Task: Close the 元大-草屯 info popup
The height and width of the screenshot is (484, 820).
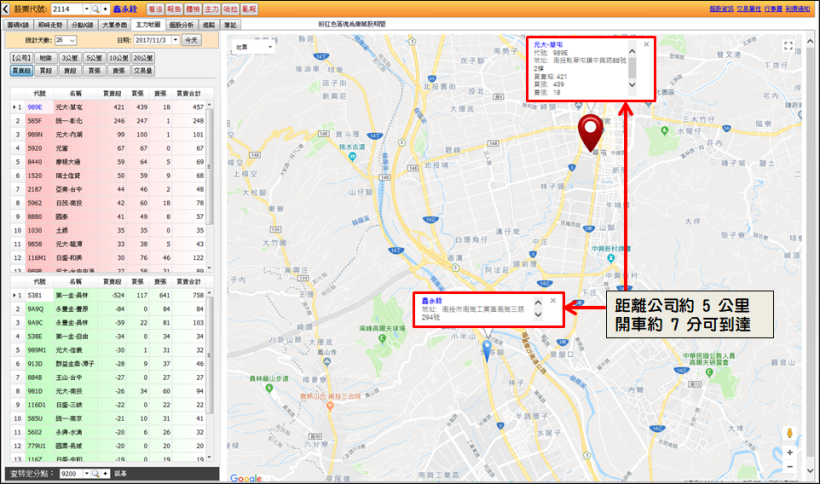Action: pyautogui.click(x=646, y=44)
